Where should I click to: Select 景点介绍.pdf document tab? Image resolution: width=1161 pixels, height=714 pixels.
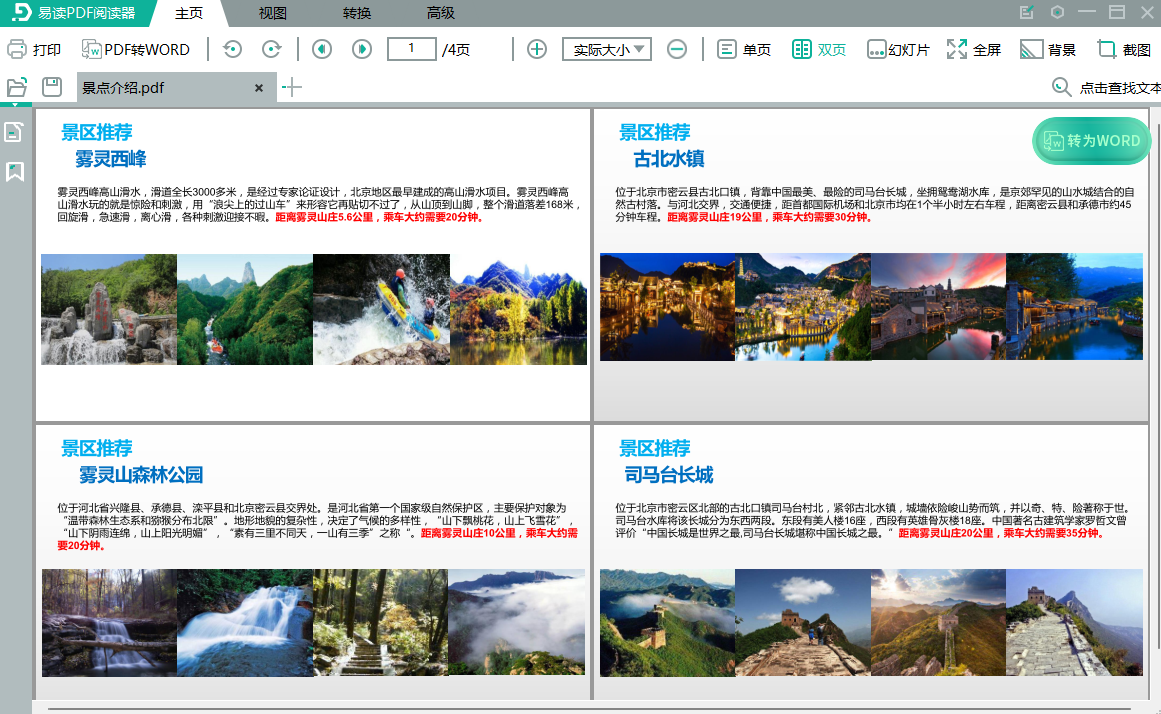[176, 87]
